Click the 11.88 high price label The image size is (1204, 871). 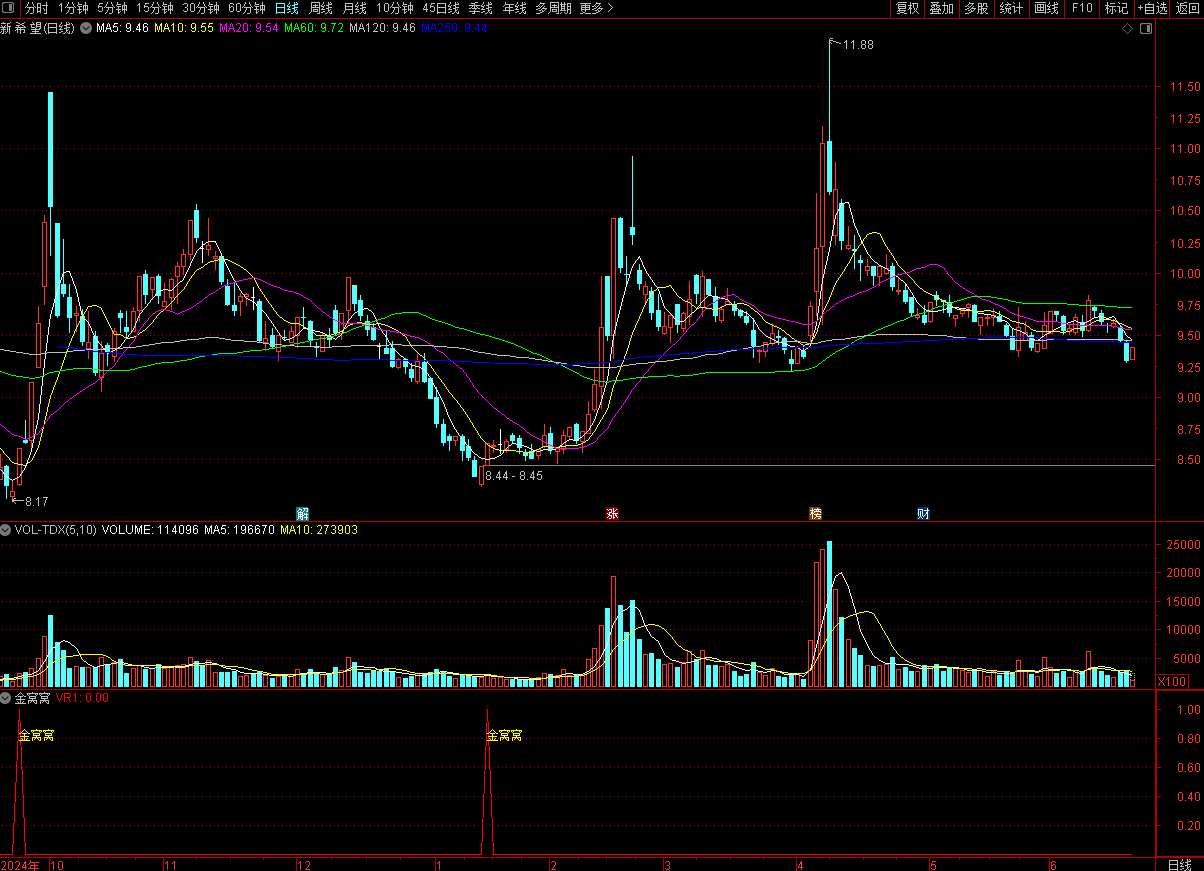[x=858, y=45]
